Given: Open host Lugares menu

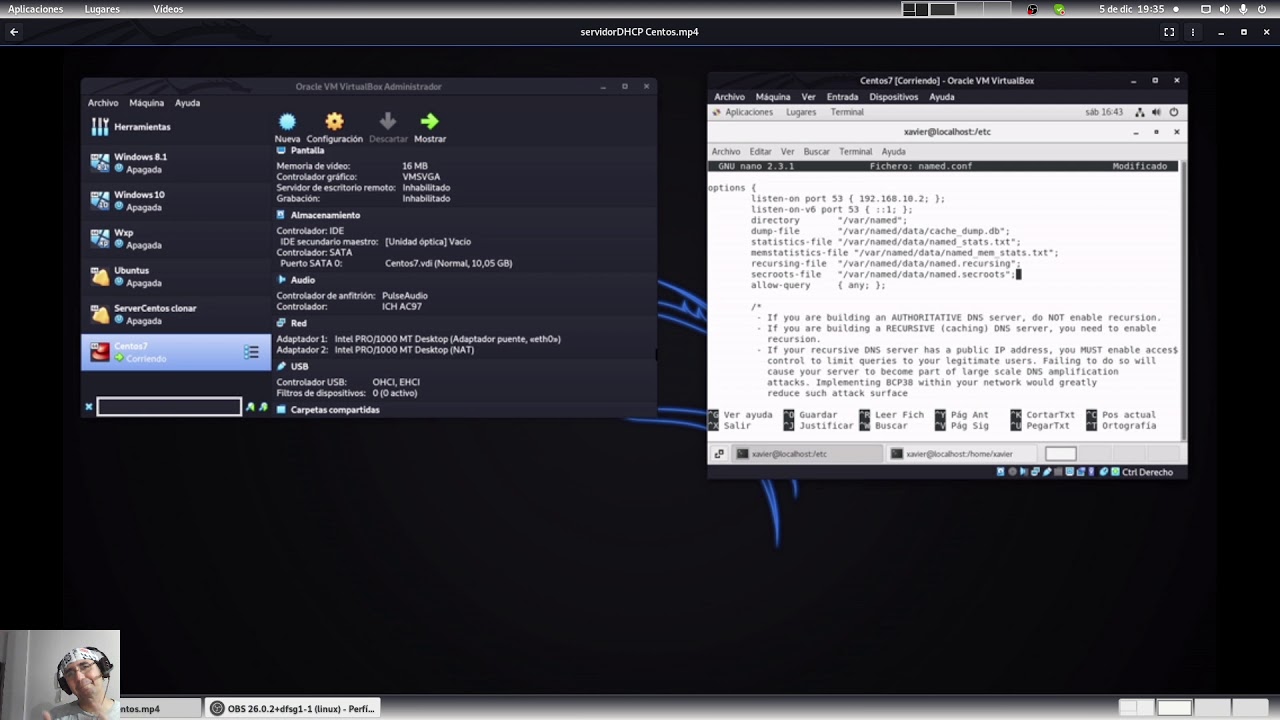Looking at the screenshot, I should tap(102, 9).
